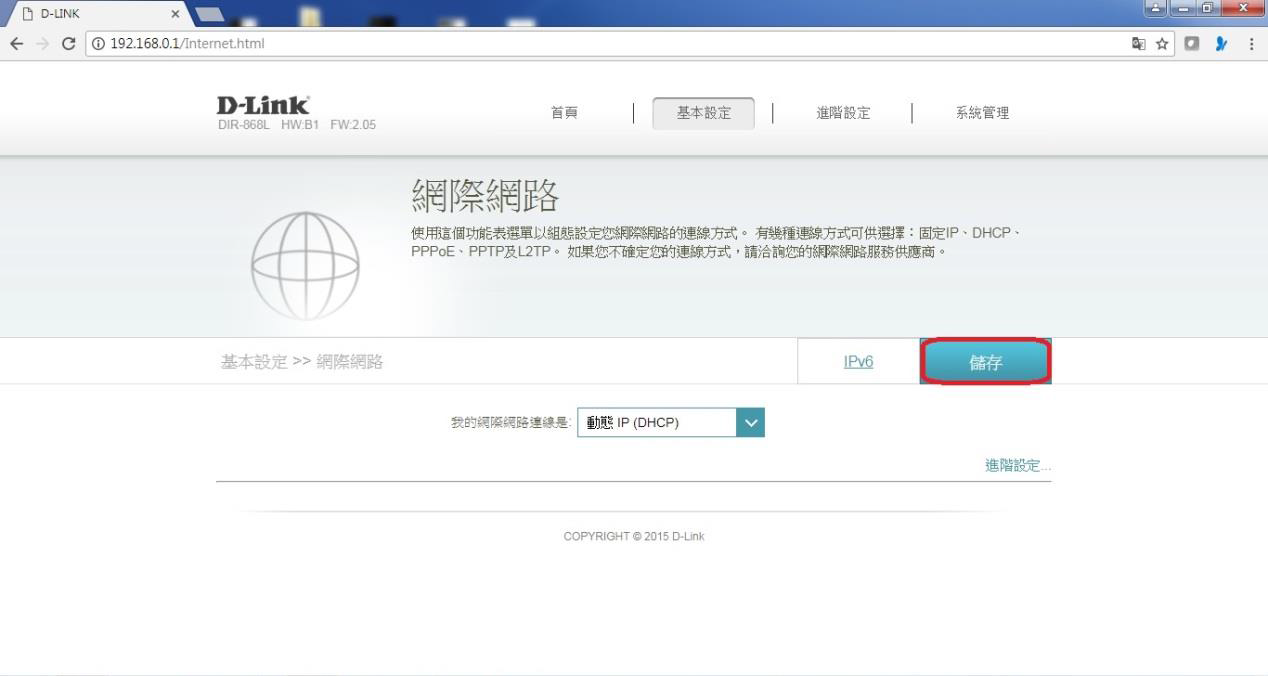View site information icon in address bar
The image size is (1268, 676).
point(99,44)
